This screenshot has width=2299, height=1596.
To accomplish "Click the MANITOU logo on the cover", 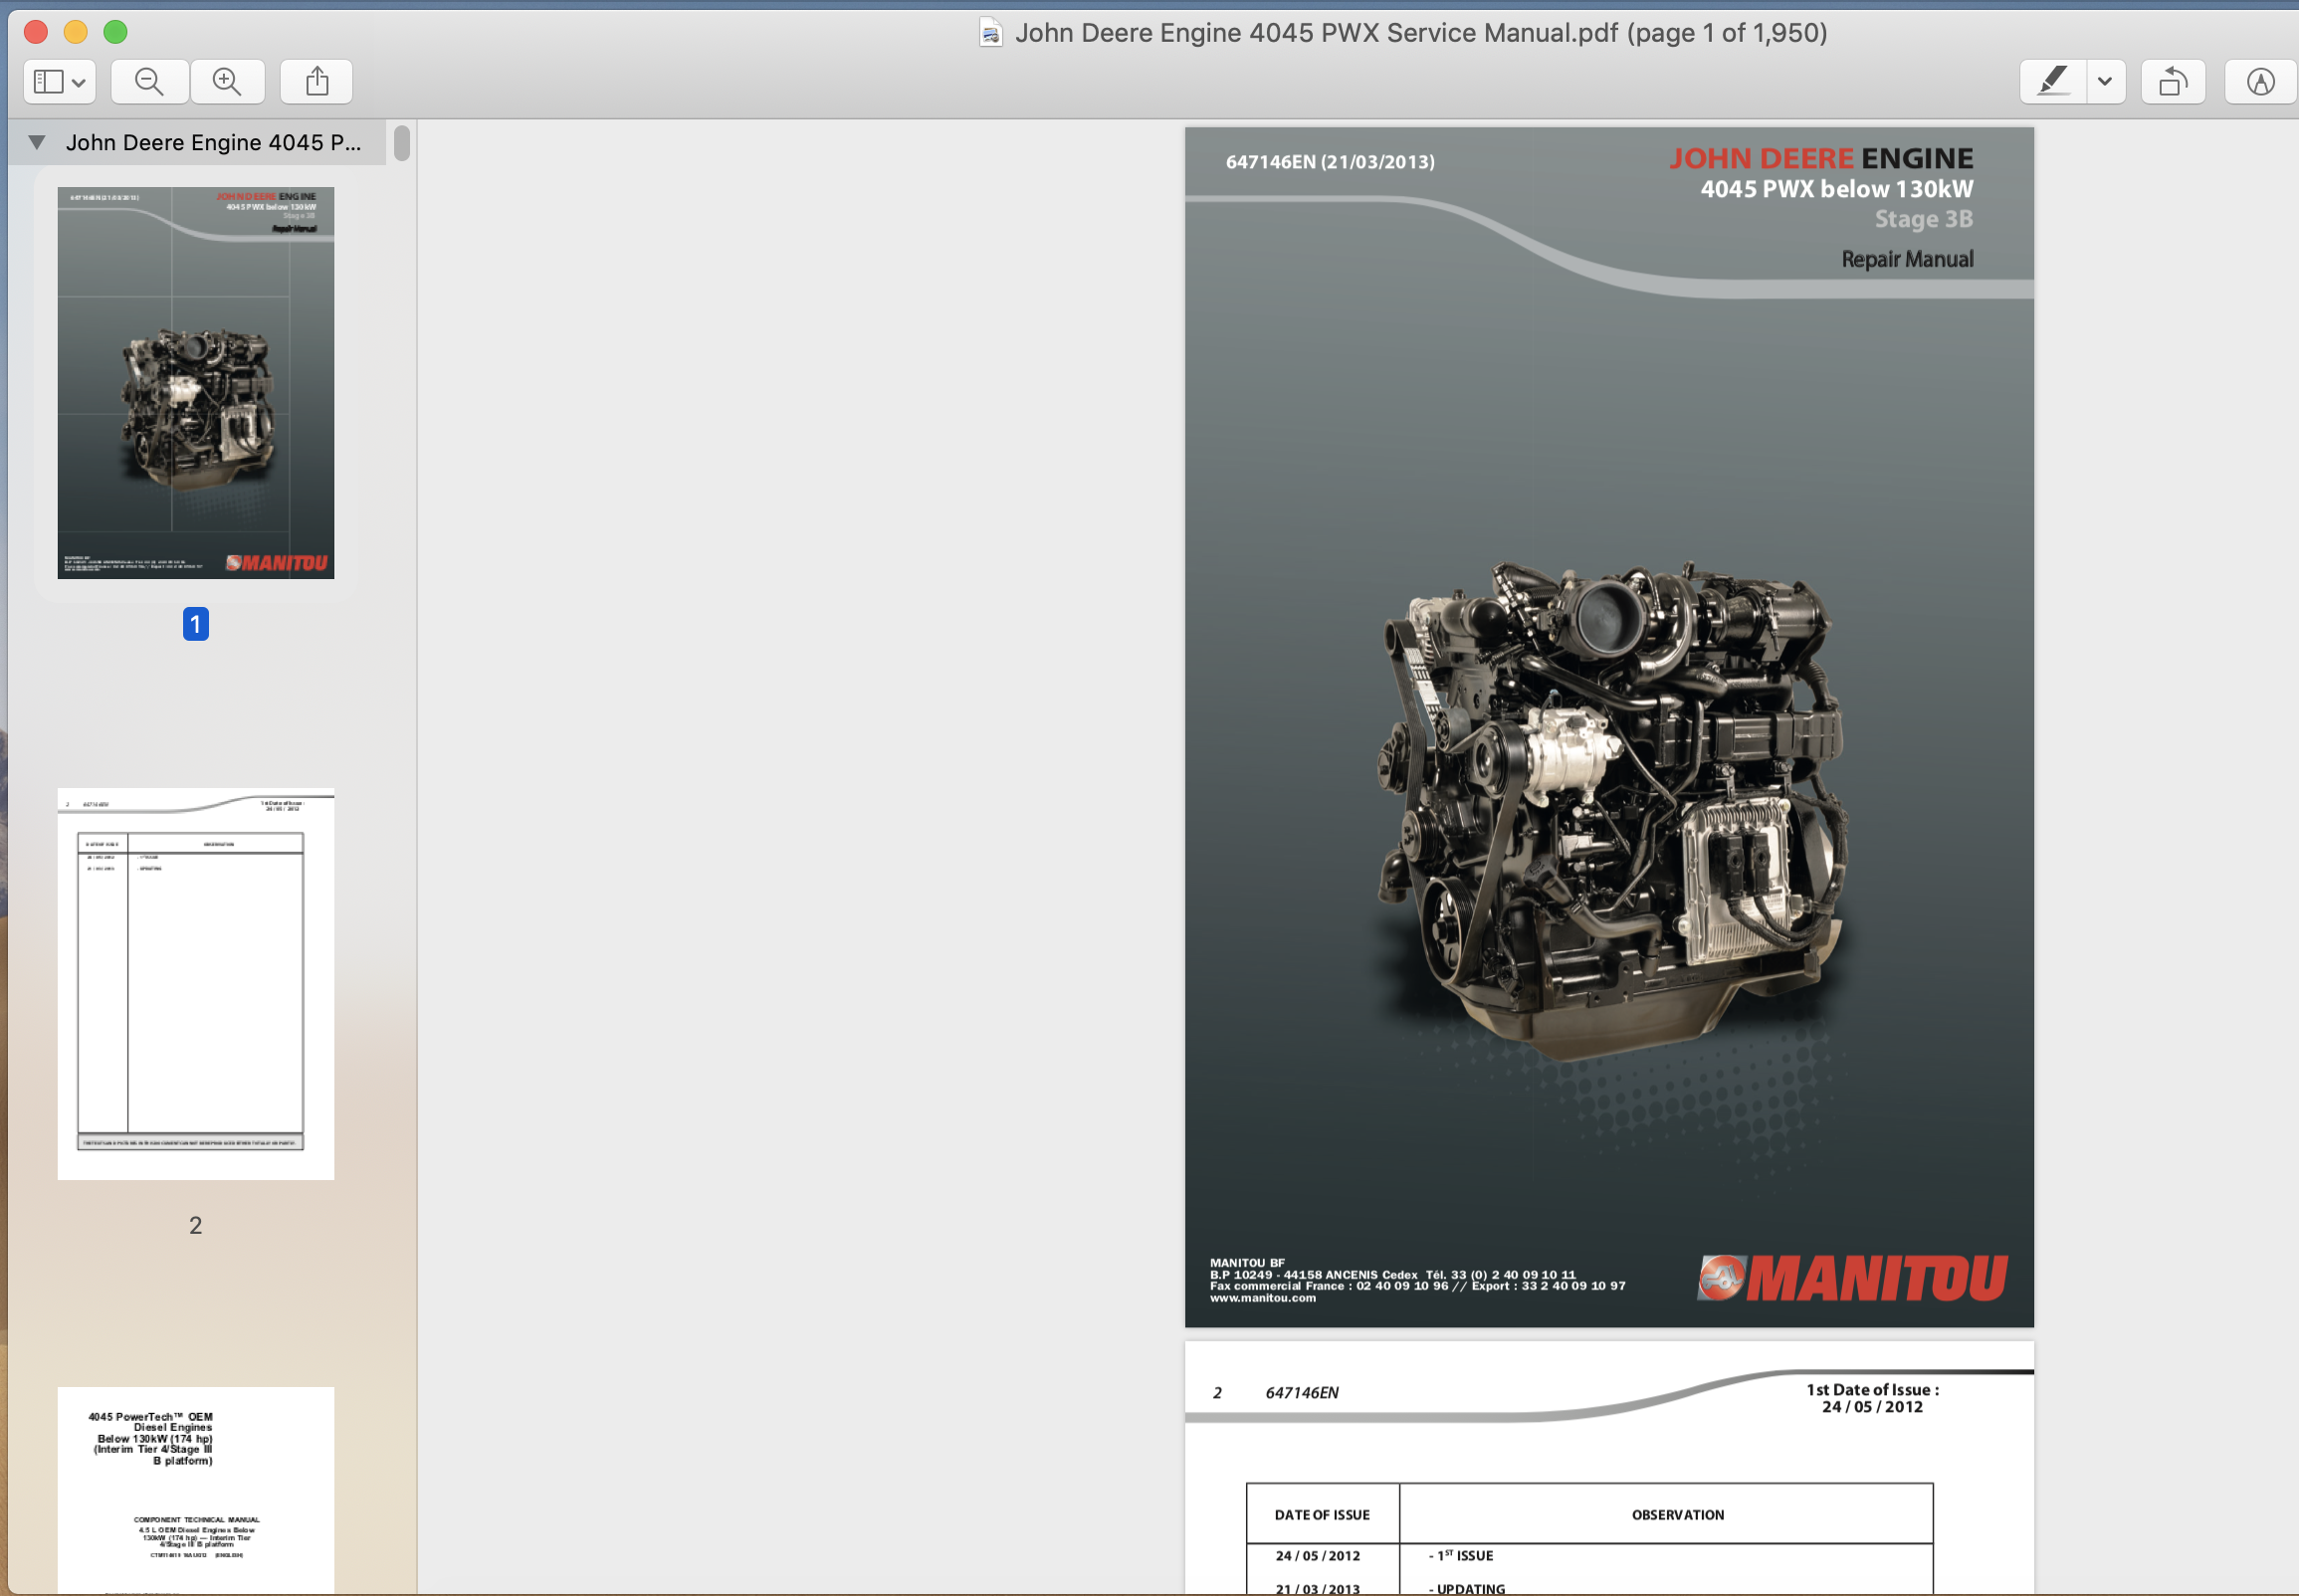I will [x=1852, y=1278].
